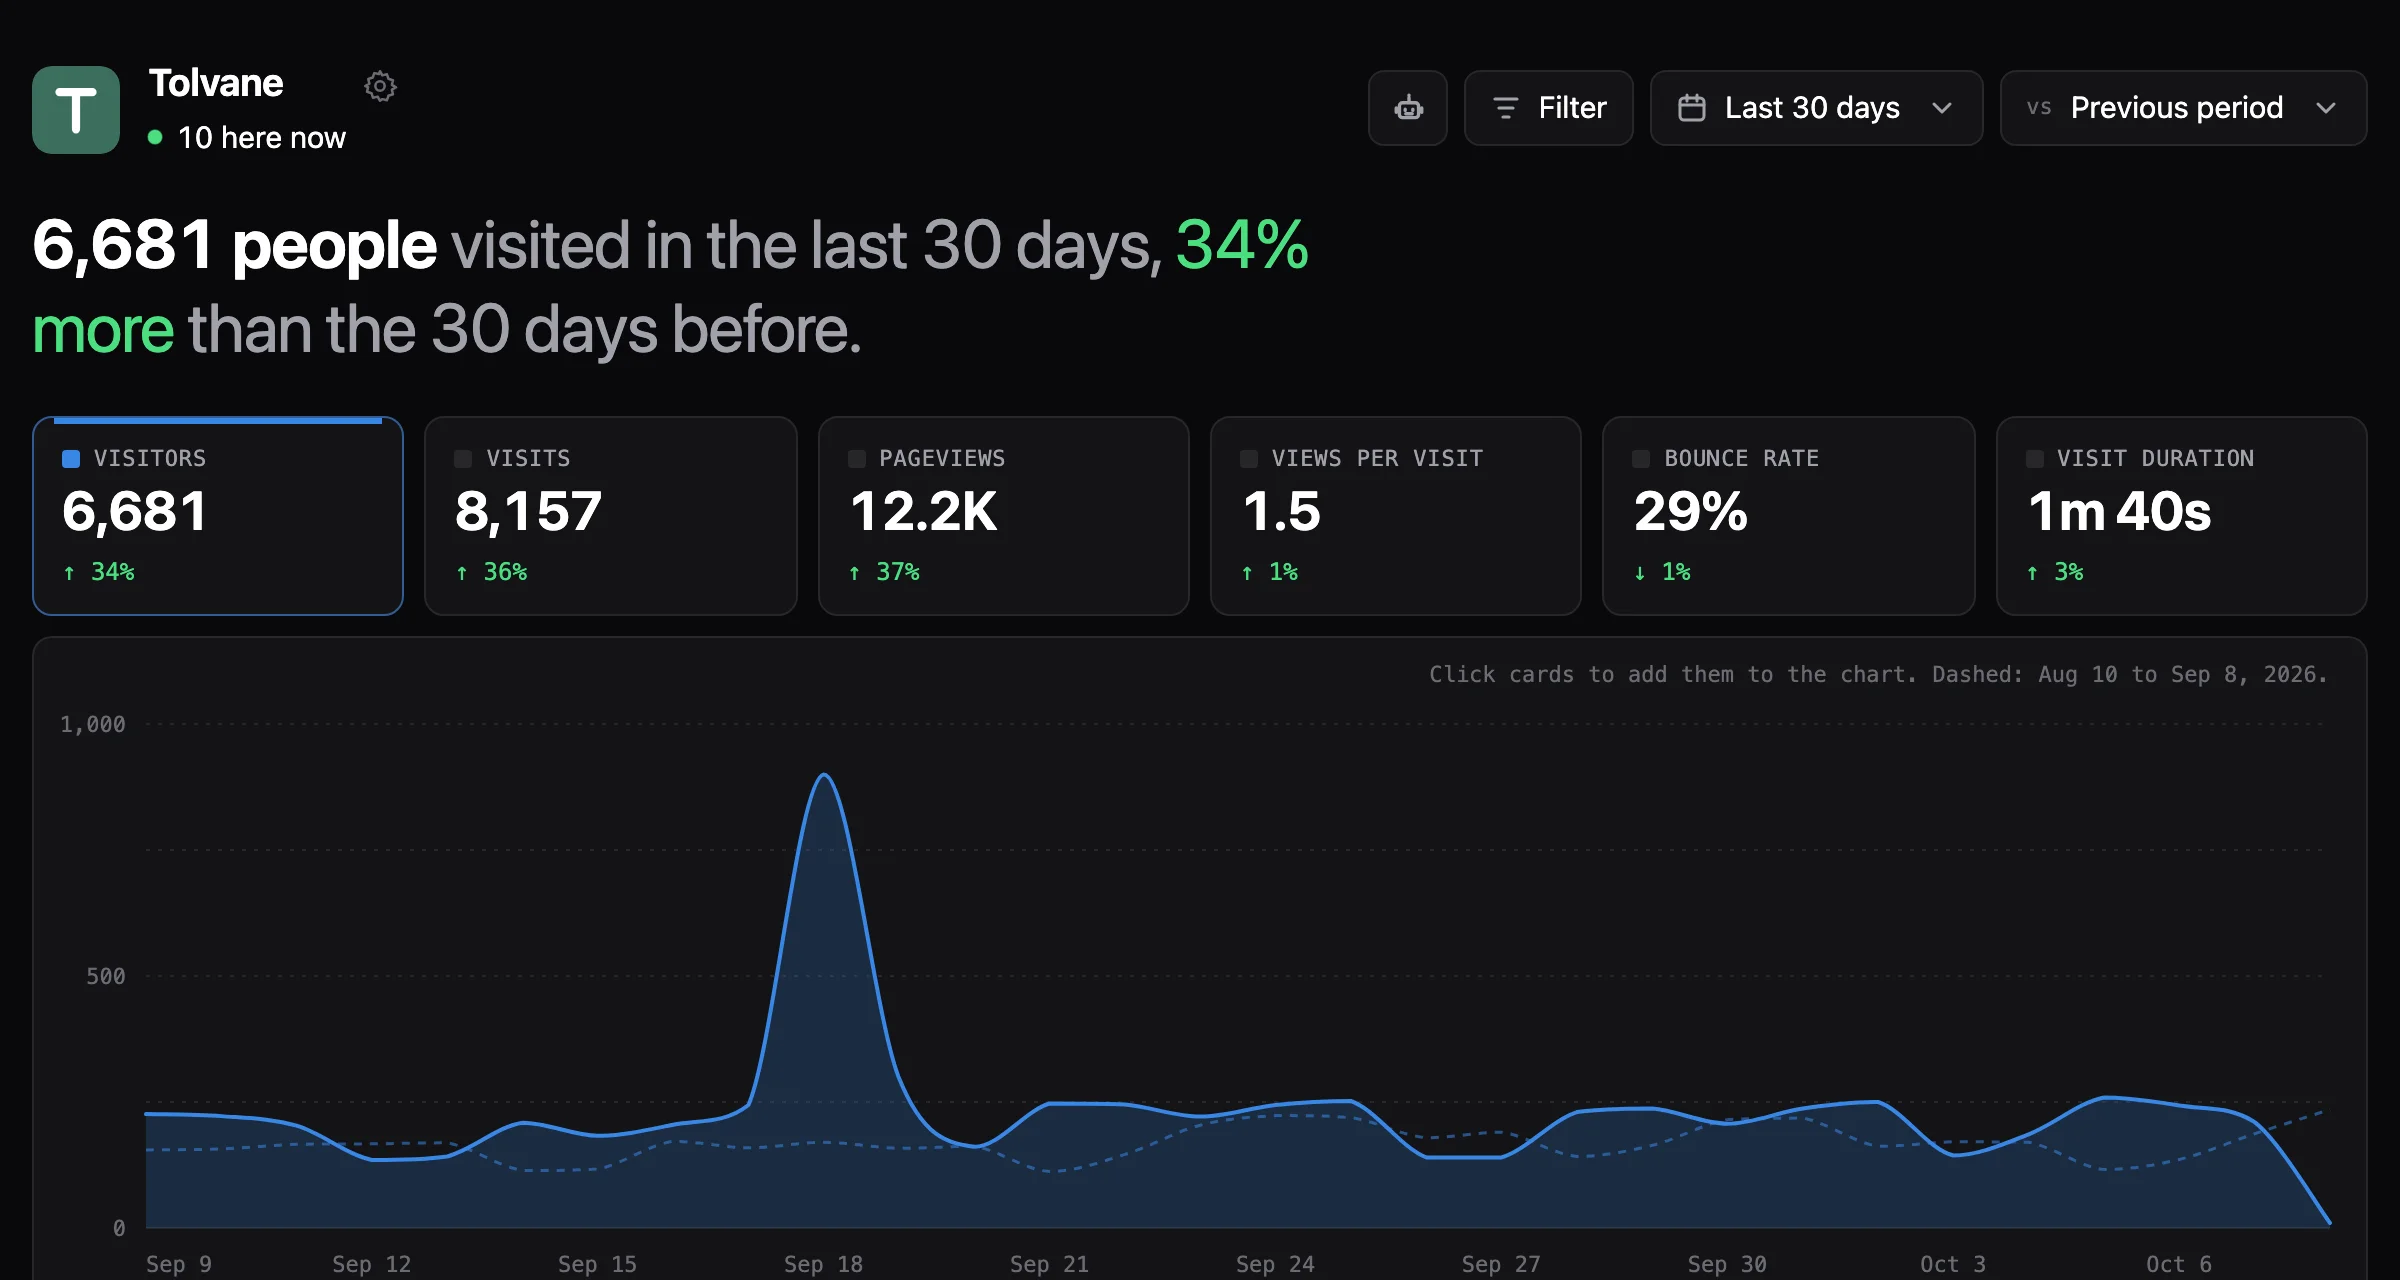Click the Tolvane green T logo
Viewport: 2400px width, 1280px height.
pyautogui.click(x=76, y=110)
